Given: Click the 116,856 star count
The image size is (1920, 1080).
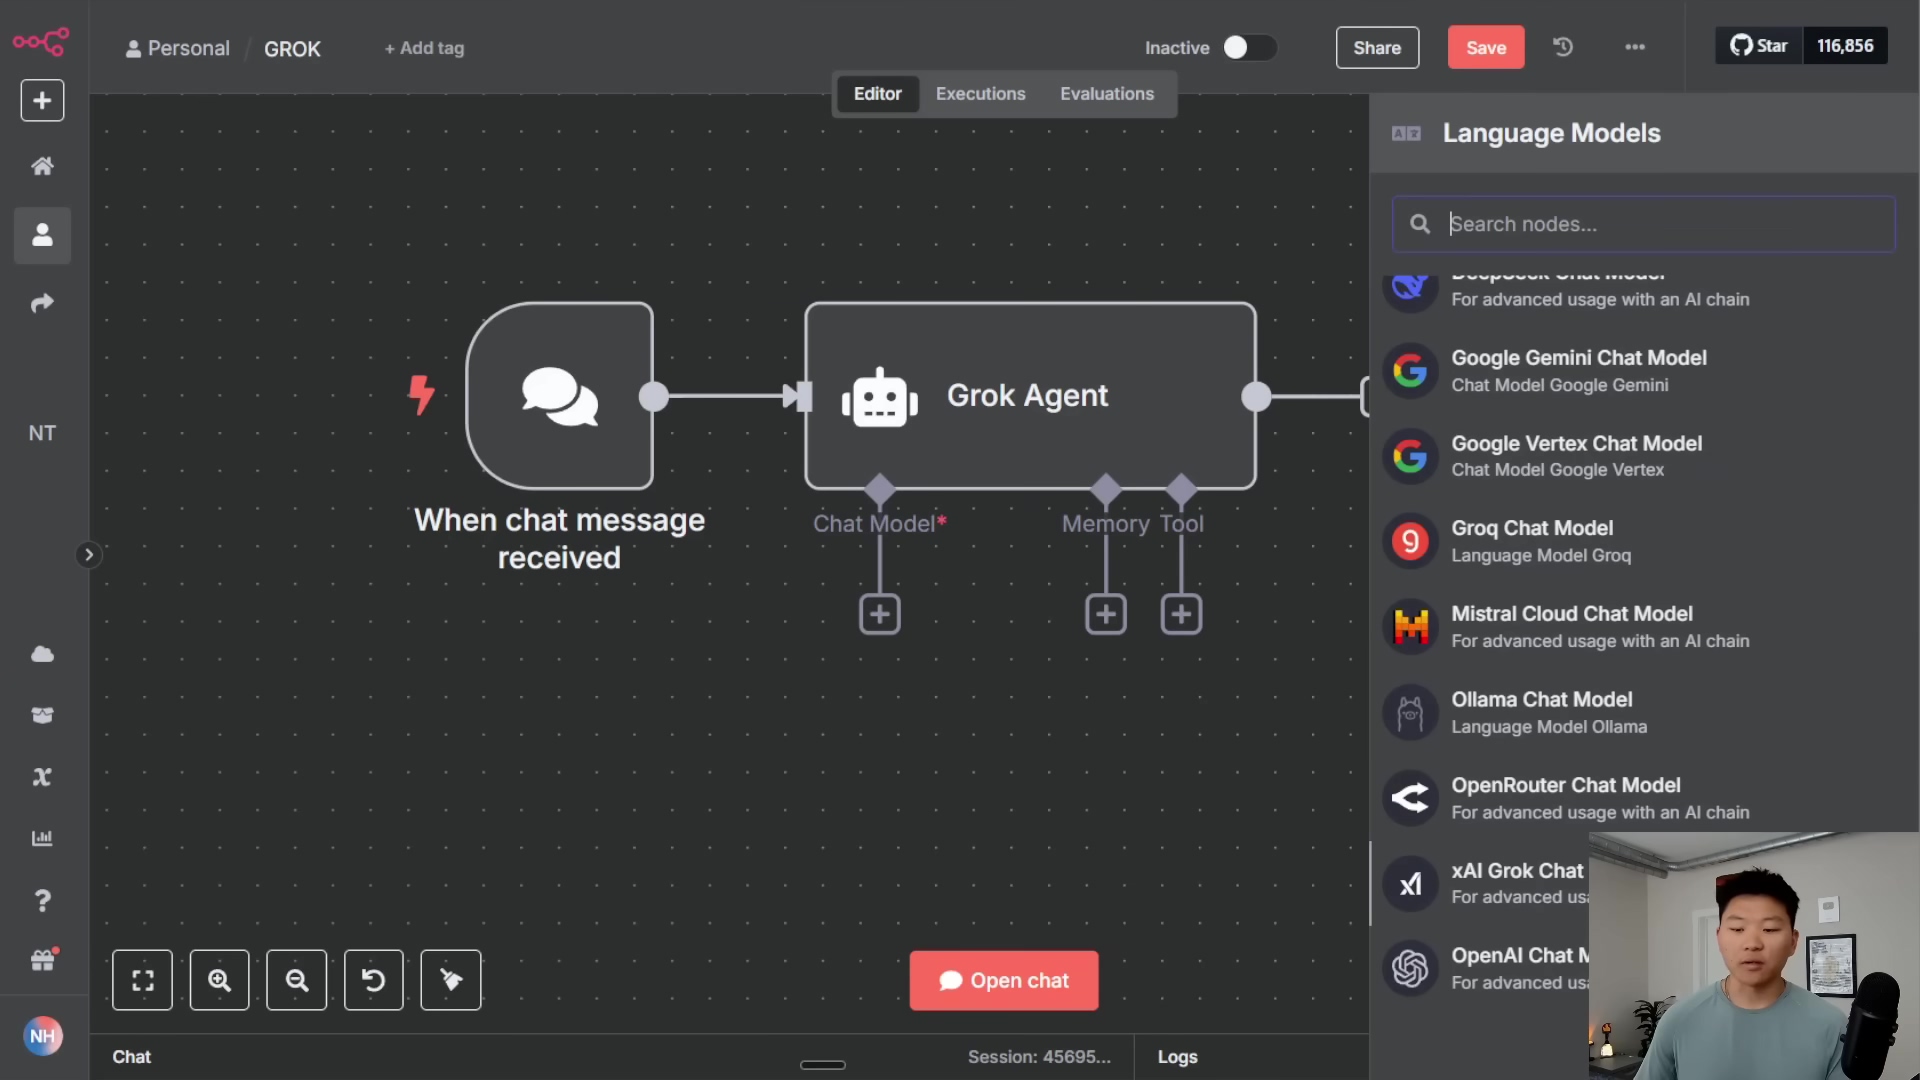Looking at the screenshot, I should tap(1845, 46).
